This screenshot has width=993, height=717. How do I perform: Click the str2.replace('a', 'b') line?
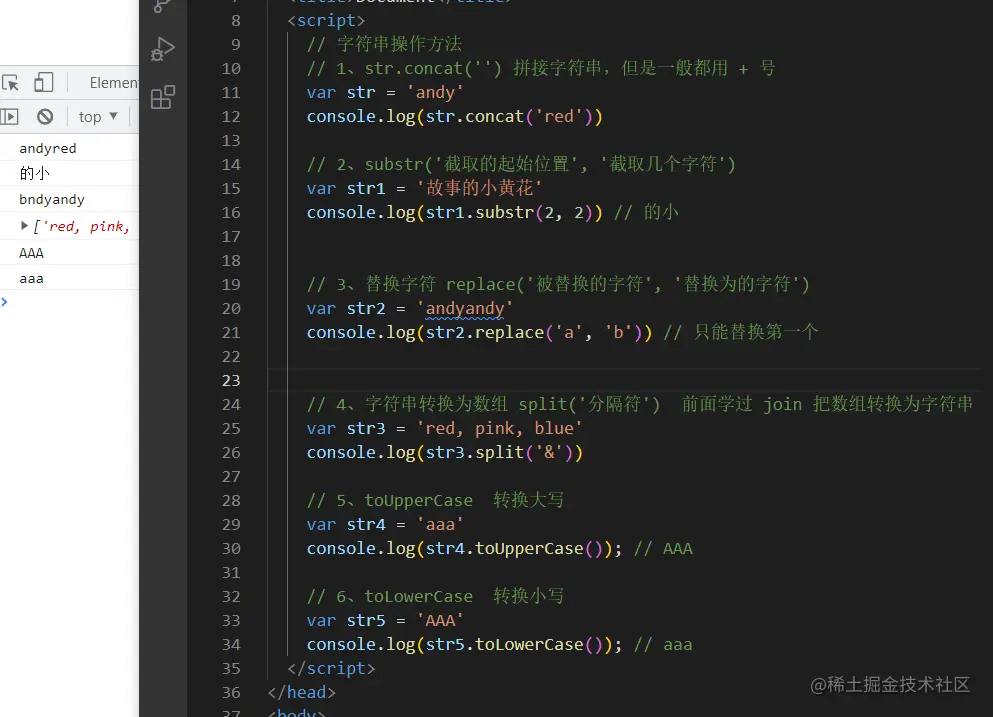pos(479,333)
